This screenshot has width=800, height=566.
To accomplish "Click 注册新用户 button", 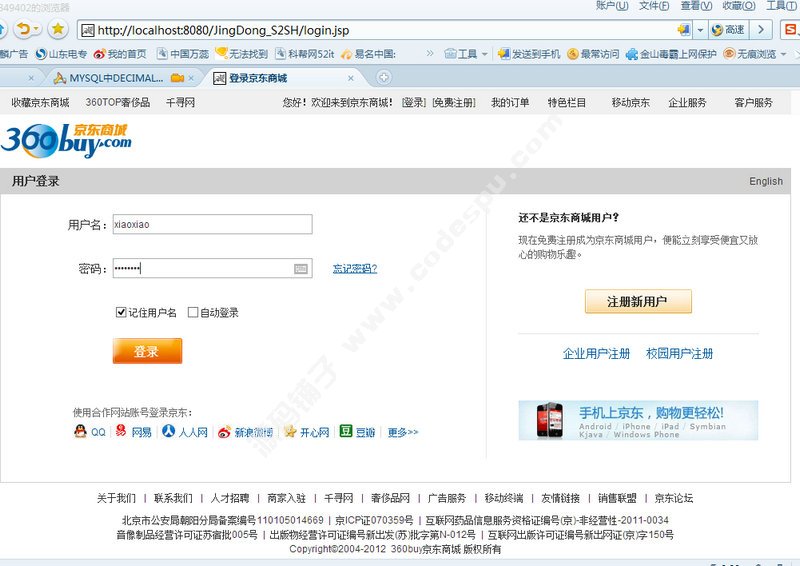I will tap(638, 301).
